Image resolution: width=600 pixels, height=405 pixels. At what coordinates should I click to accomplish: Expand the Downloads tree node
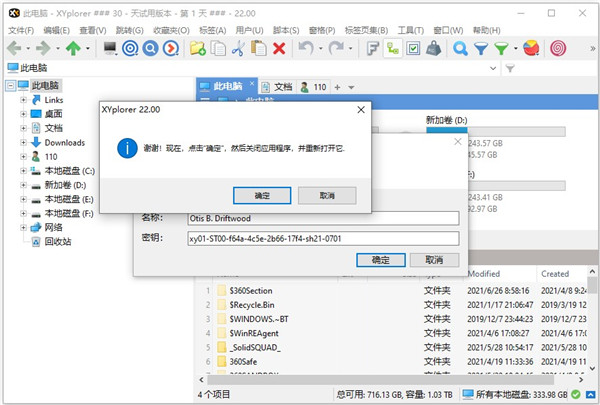[x=23, y=142]
